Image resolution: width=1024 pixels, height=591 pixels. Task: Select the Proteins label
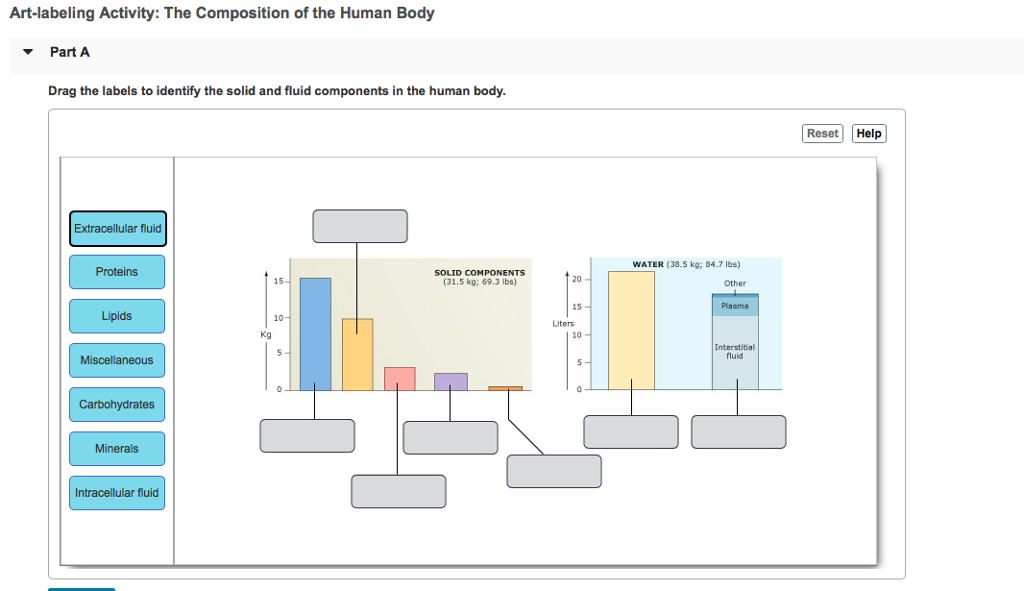117,272
